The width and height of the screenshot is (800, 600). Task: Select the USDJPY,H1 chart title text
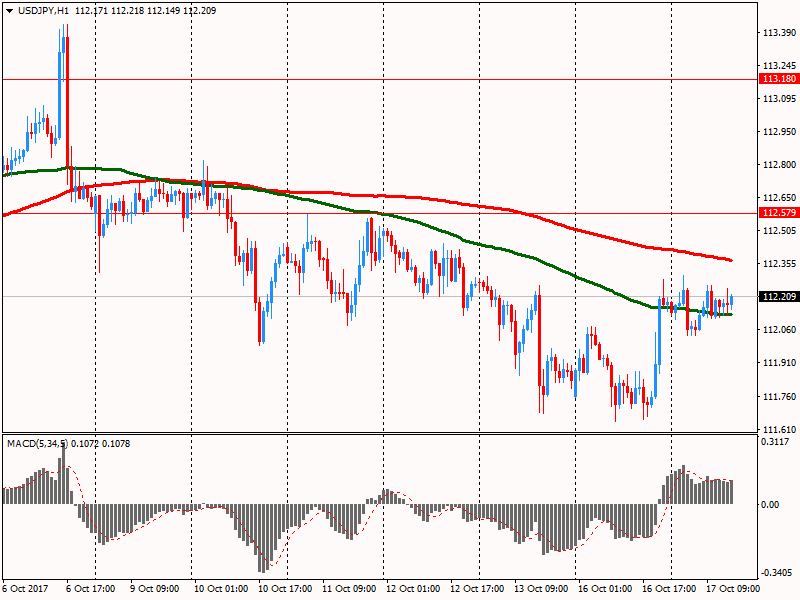click(43, 11)
